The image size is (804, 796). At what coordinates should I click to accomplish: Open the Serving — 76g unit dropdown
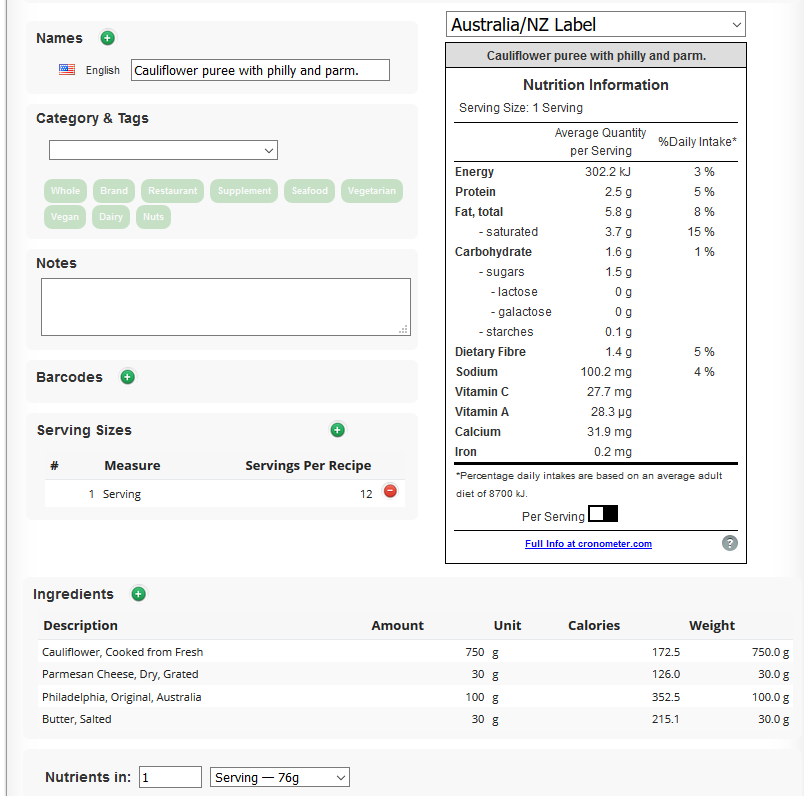click(x=280, y=777)
